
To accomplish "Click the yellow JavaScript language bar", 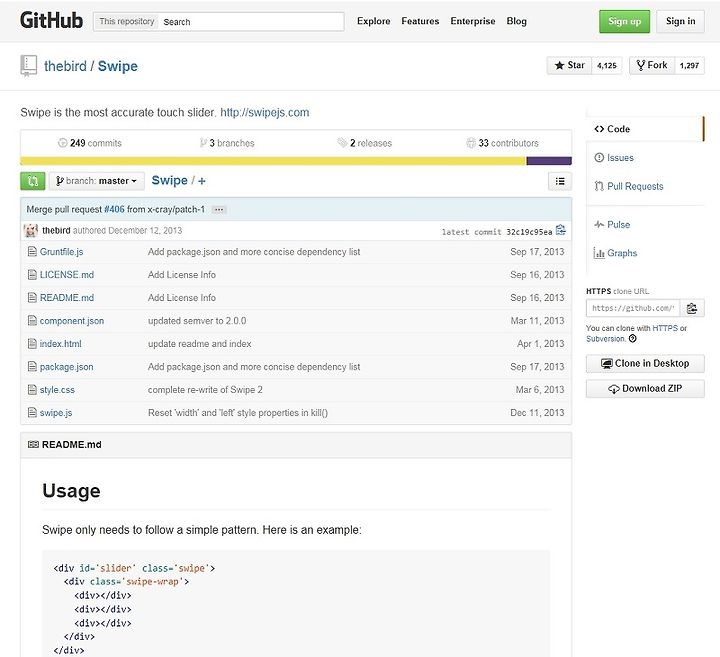I will [273, 161].
